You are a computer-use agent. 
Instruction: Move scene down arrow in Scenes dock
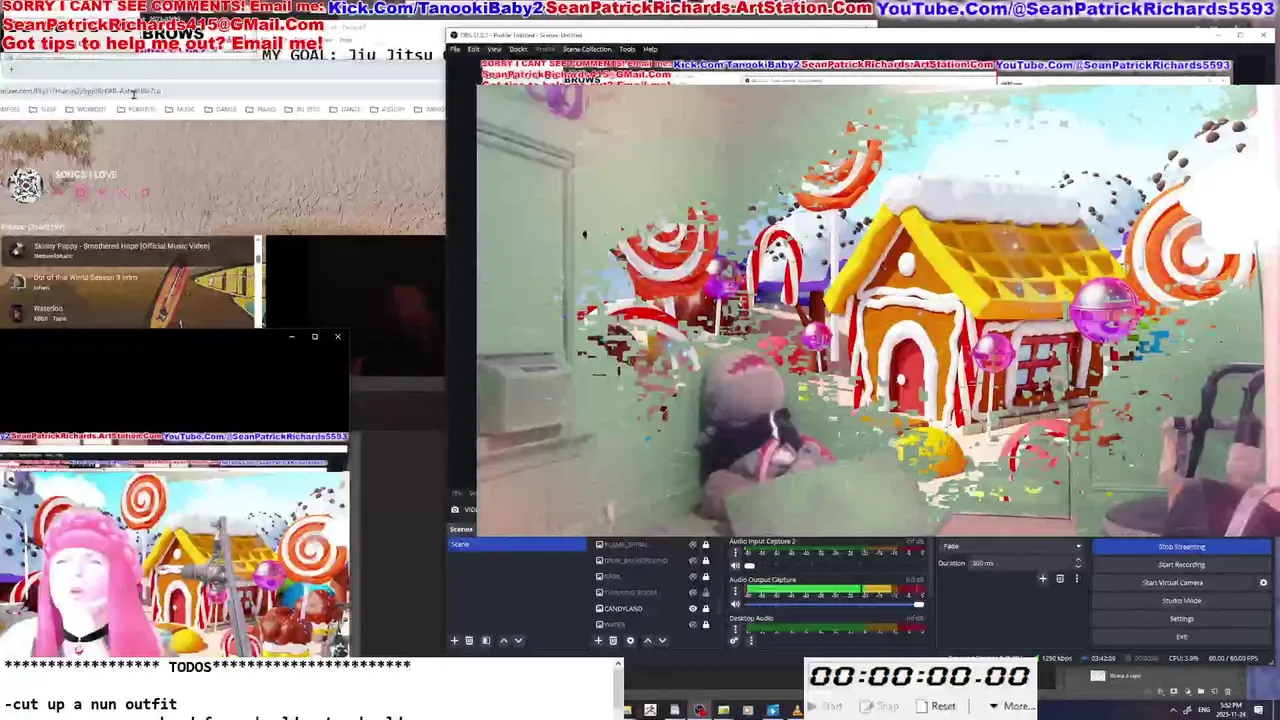click(x=518, y=641)
